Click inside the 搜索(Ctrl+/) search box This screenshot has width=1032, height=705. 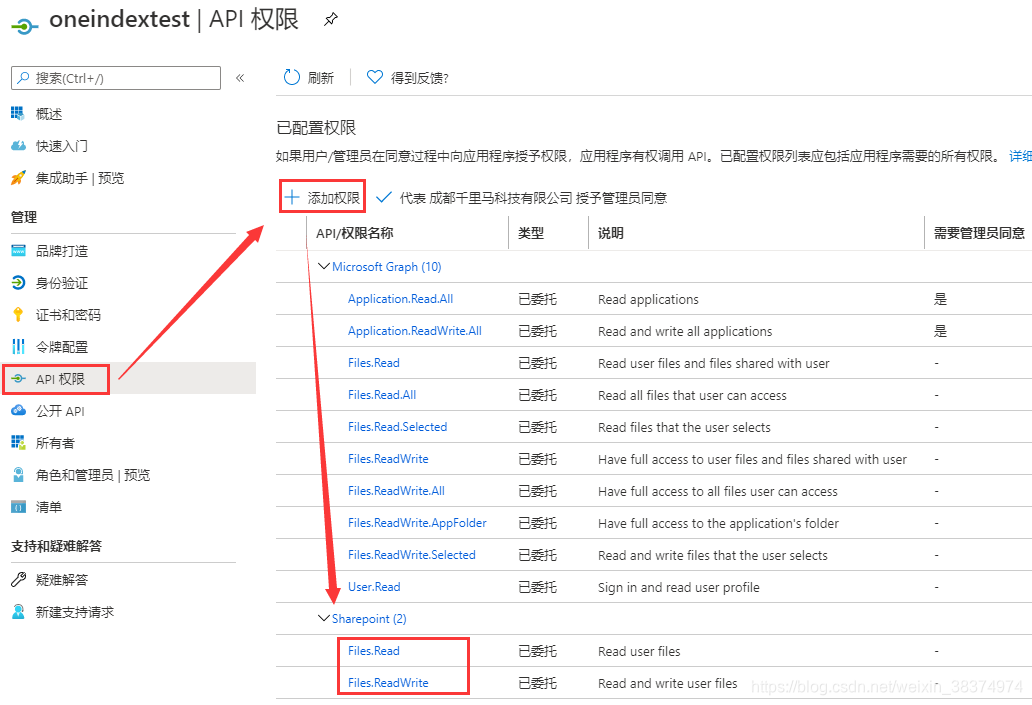coord(116,78)
